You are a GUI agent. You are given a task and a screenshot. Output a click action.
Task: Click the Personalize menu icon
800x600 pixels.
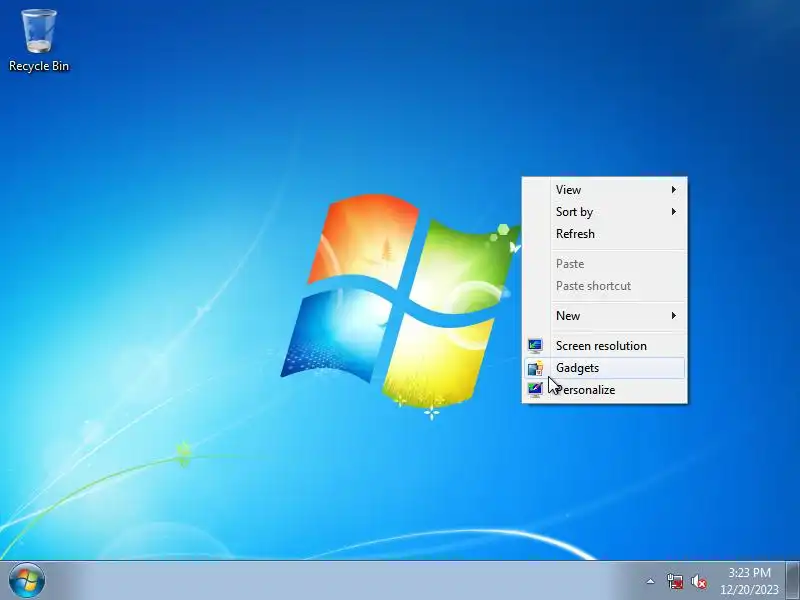(535, 390)
